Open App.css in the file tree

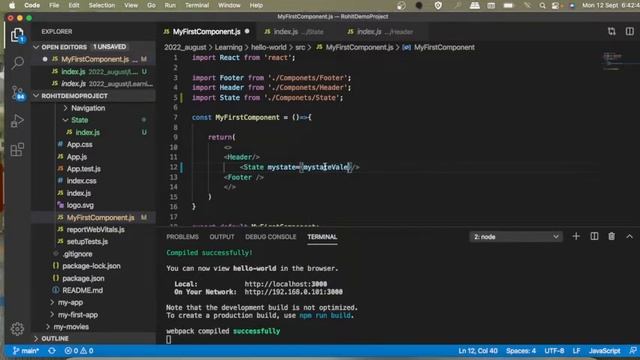(x=80, y=144)
